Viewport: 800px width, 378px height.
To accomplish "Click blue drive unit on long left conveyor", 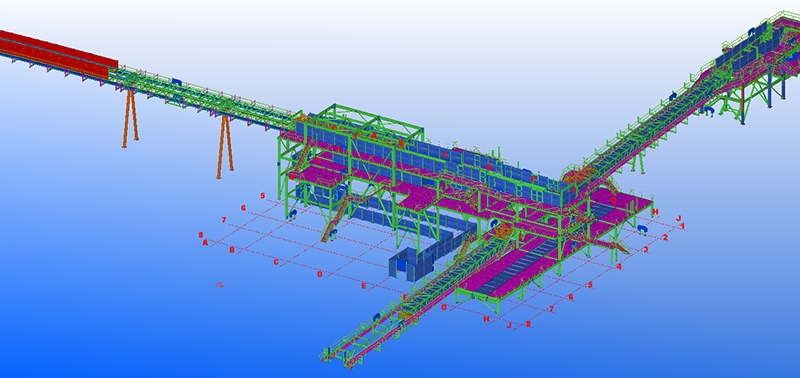I will (x=177, y=82).
